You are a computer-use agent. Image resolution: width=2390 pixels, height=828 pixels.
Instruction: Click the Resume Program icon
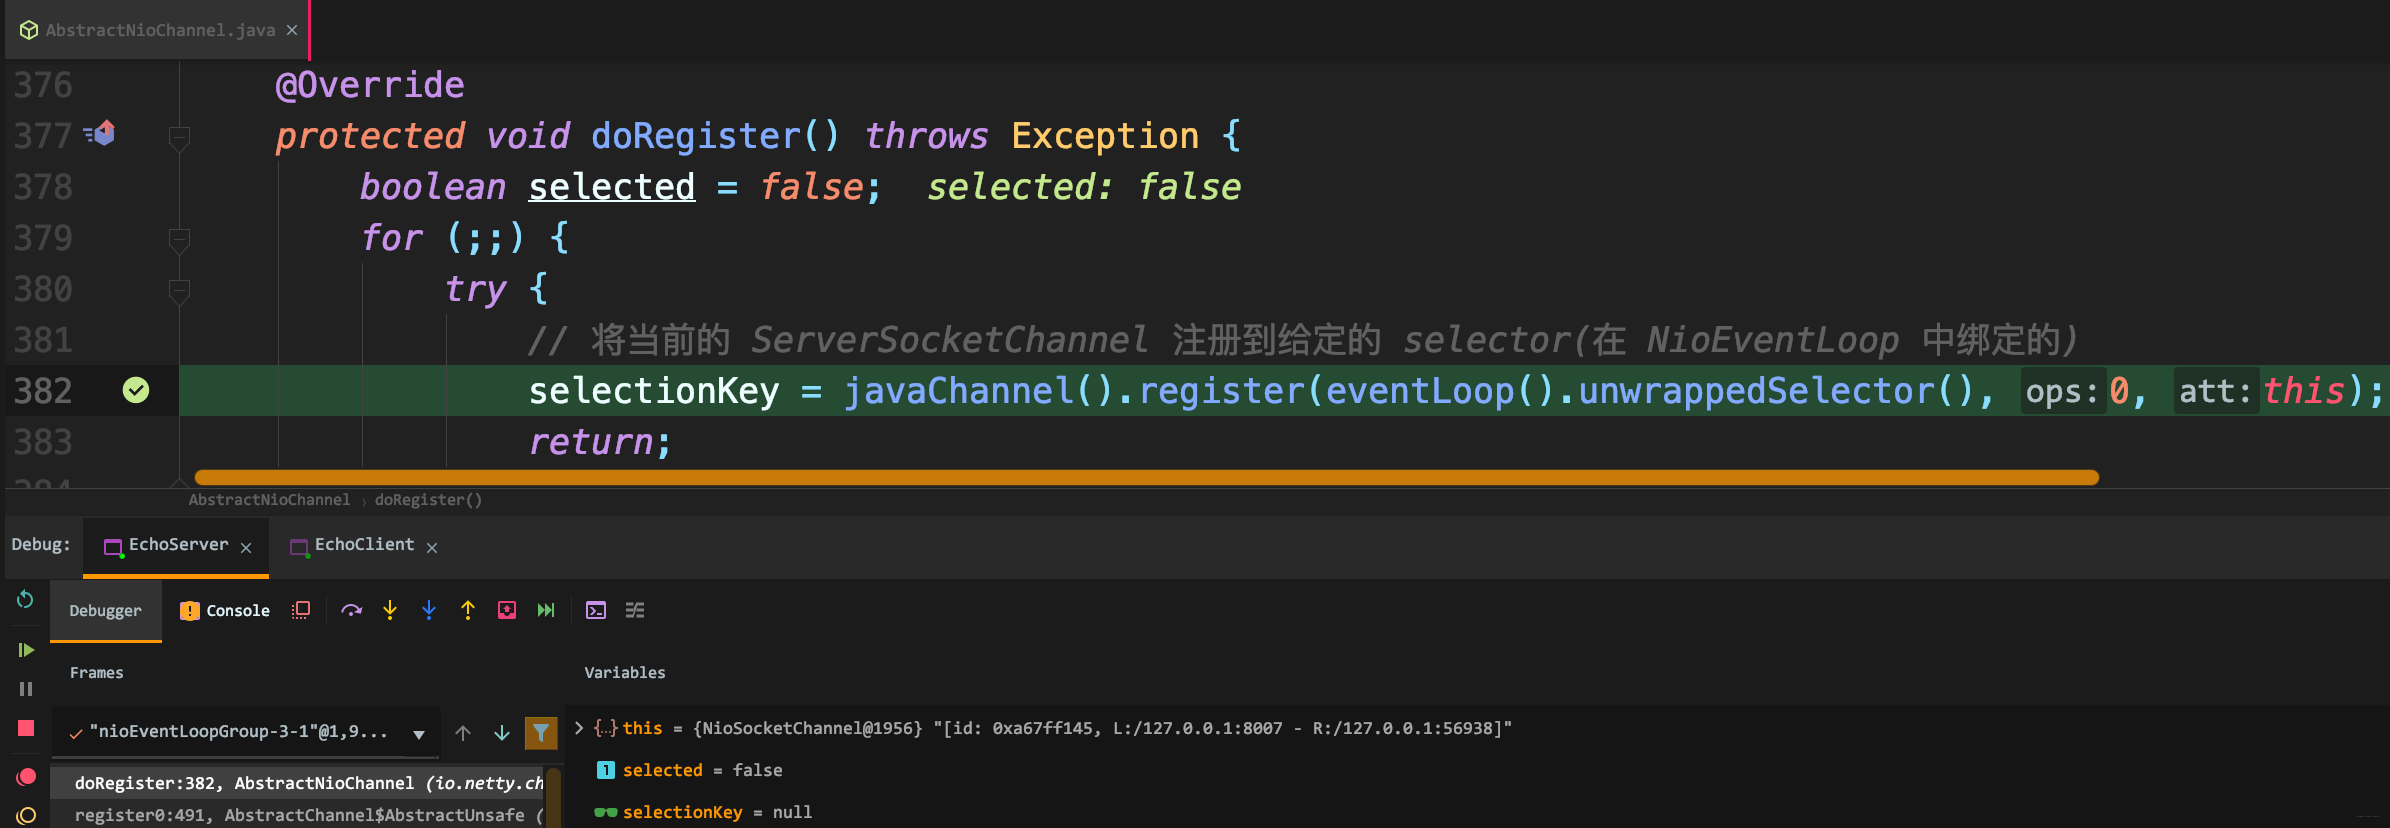click(26, 650)
